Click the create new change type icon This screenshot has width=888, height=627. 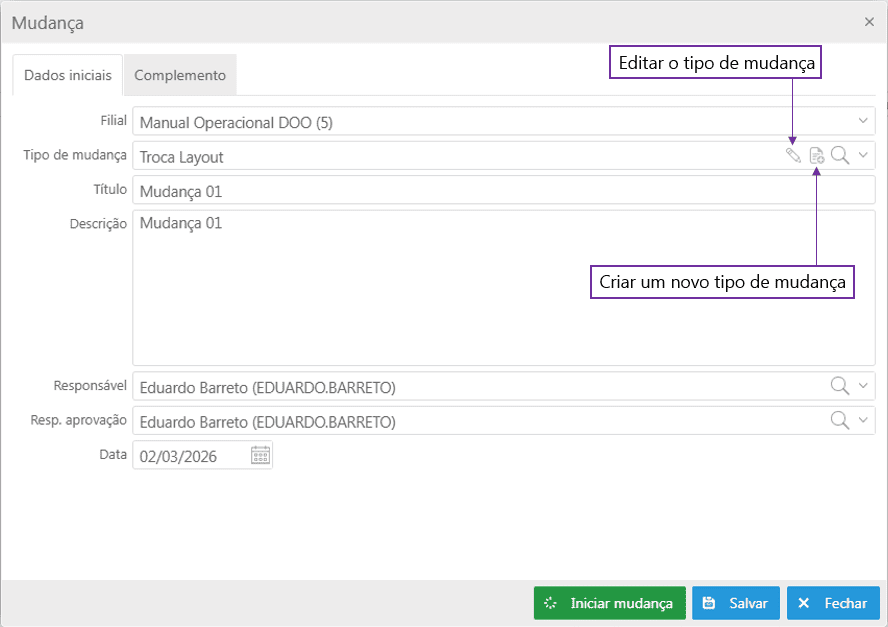(817, 155)
